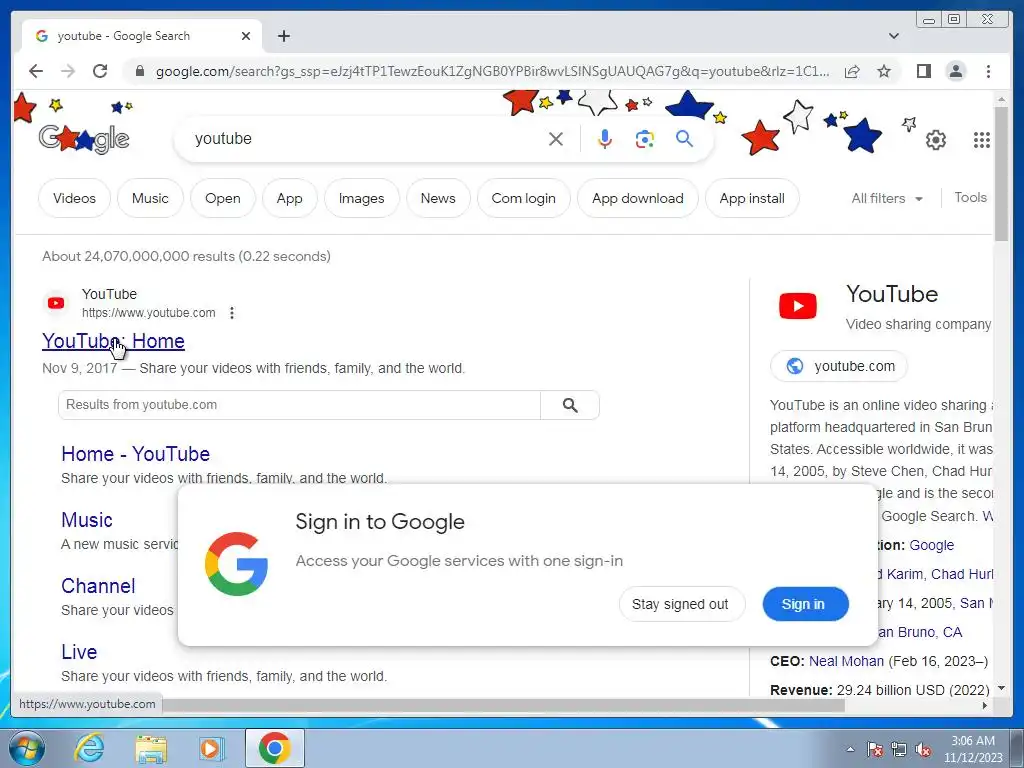Open Google apps grid
Screen dimensions: 1024x768
point(982,140)
